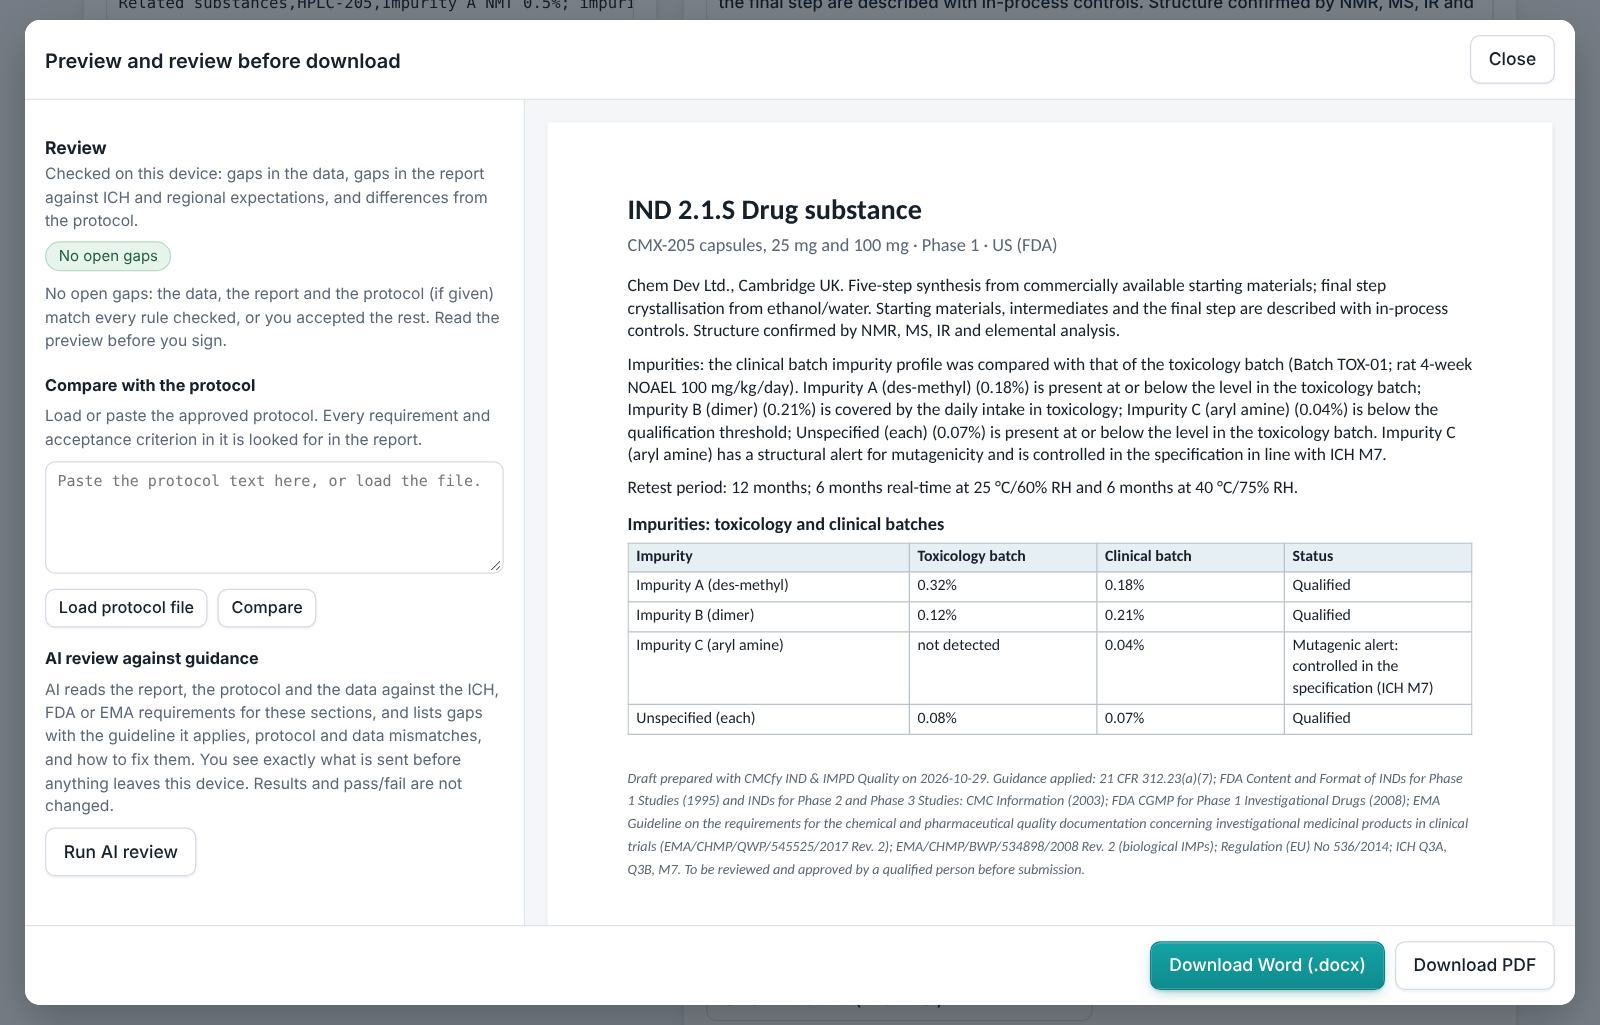Click the Mutagenic alert status cell
The height and width of the screenshot is (1025, 1600).
[1378, 667]
